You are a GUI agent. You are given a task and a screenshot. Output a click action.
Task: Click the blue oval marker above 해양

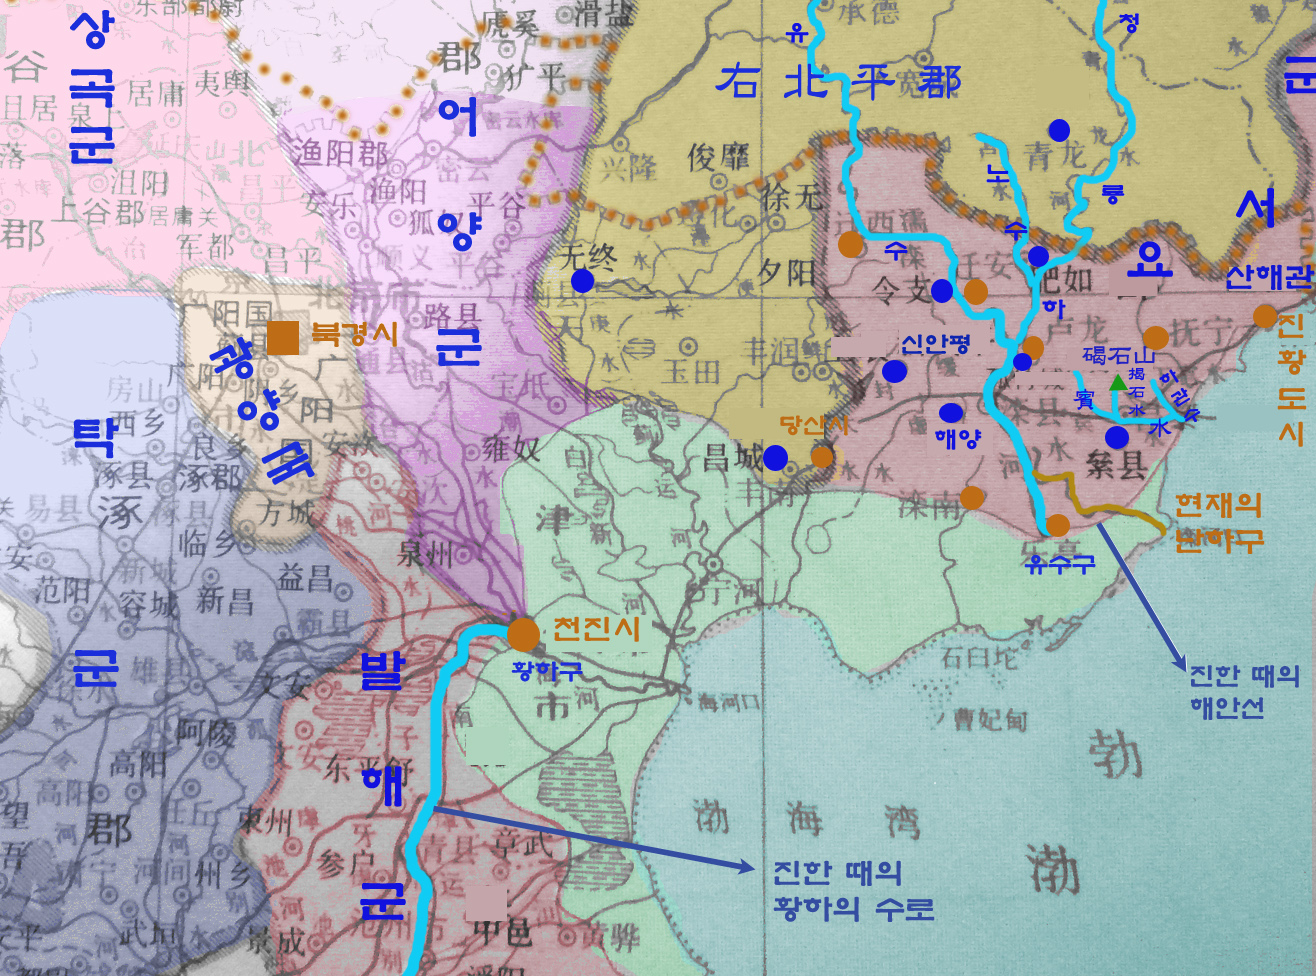(x=950, y=413)
